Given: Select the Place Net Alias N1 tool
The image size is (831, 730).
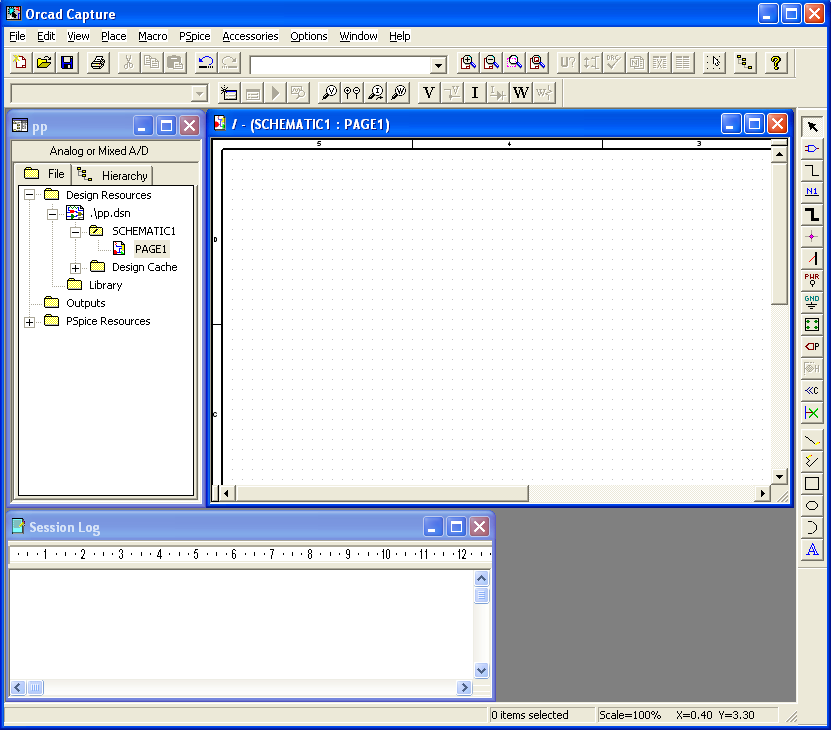Looking at the screenshot, I should pos(812,192).
